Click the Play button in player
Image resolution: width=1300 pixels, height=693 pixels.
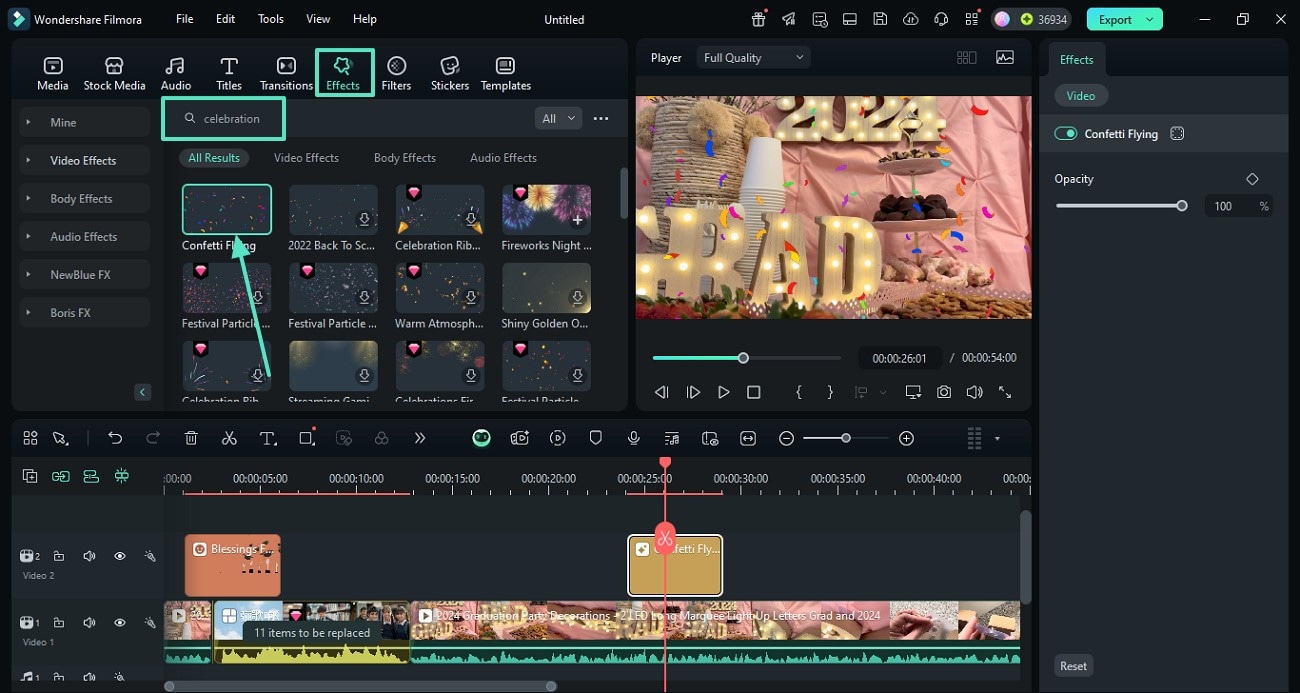pyautogui.click(x=723, y=393)
